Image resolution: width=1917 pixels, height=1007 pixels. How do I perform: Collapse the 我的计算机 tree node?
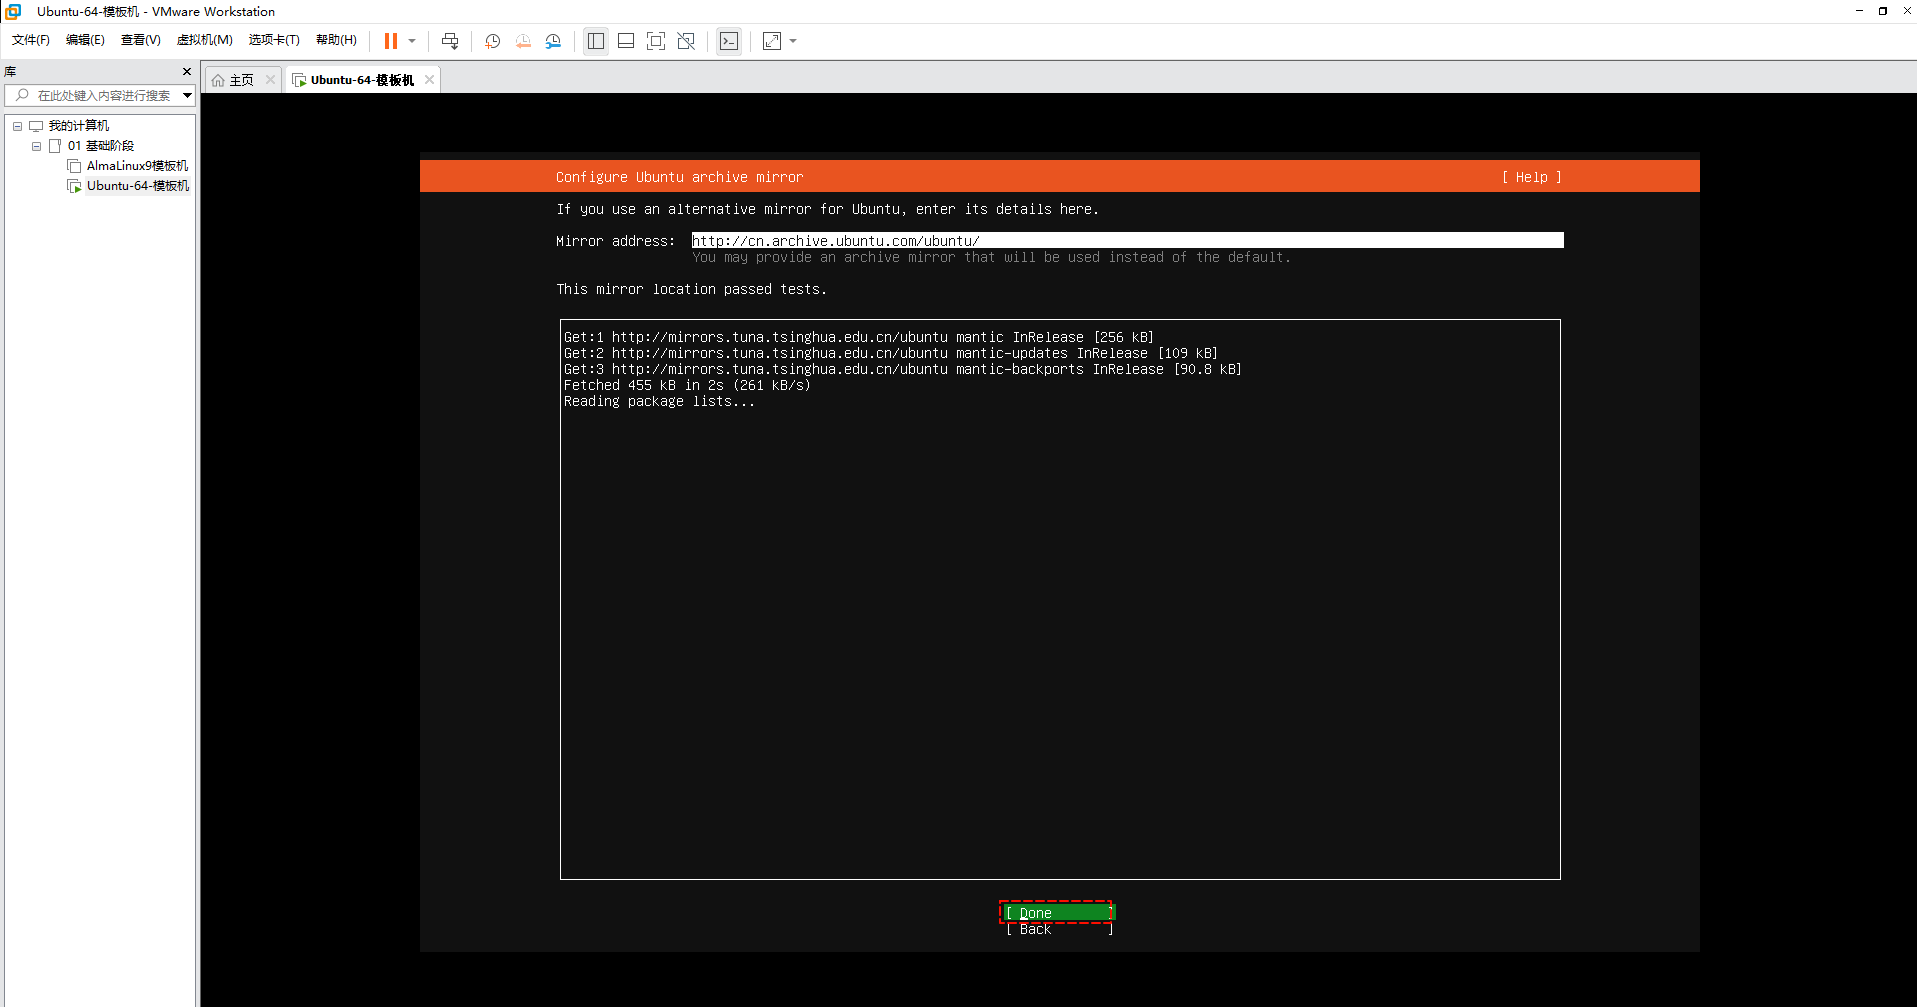(x=17, y=125)
